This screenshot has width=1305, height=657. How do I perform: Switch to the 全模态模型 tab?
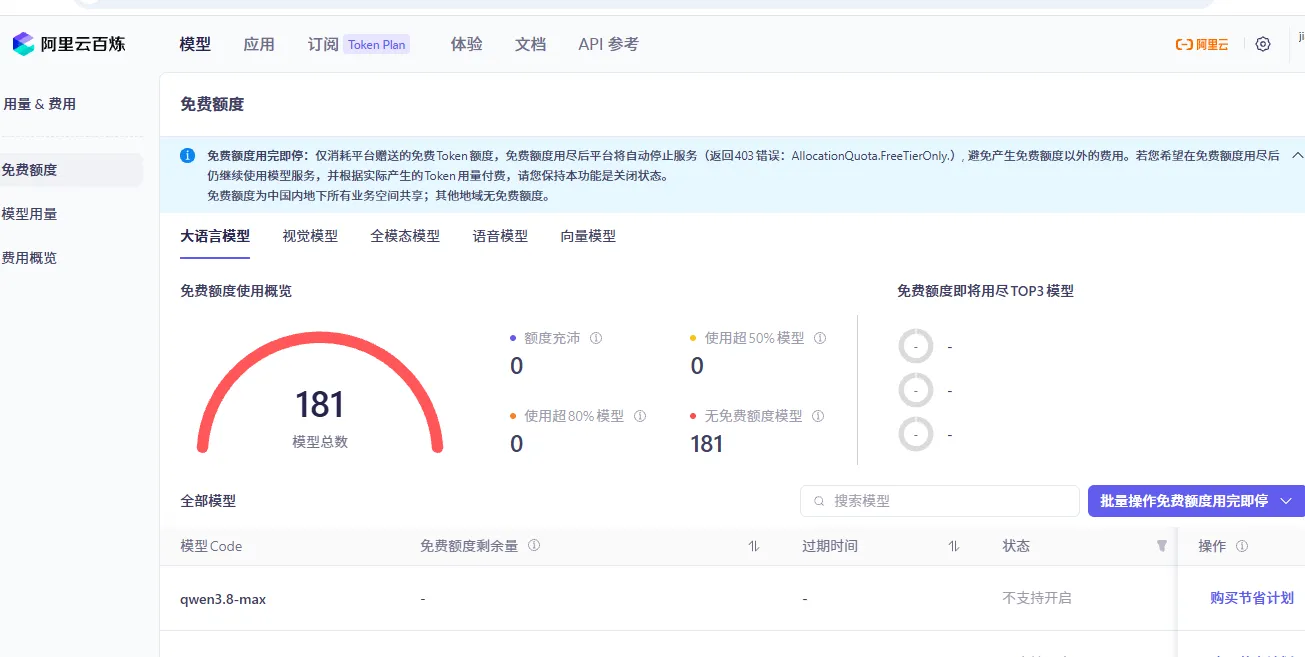click(405, 236)
